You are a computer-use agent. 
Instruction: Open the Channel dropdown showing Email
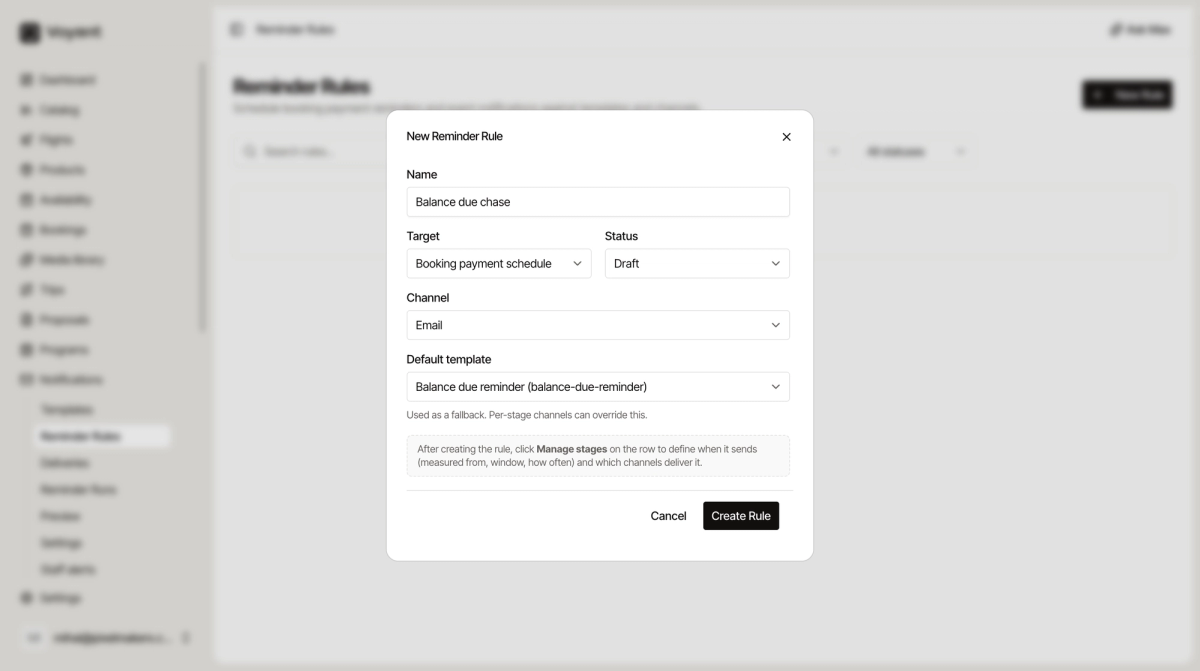tap(598, 325)
